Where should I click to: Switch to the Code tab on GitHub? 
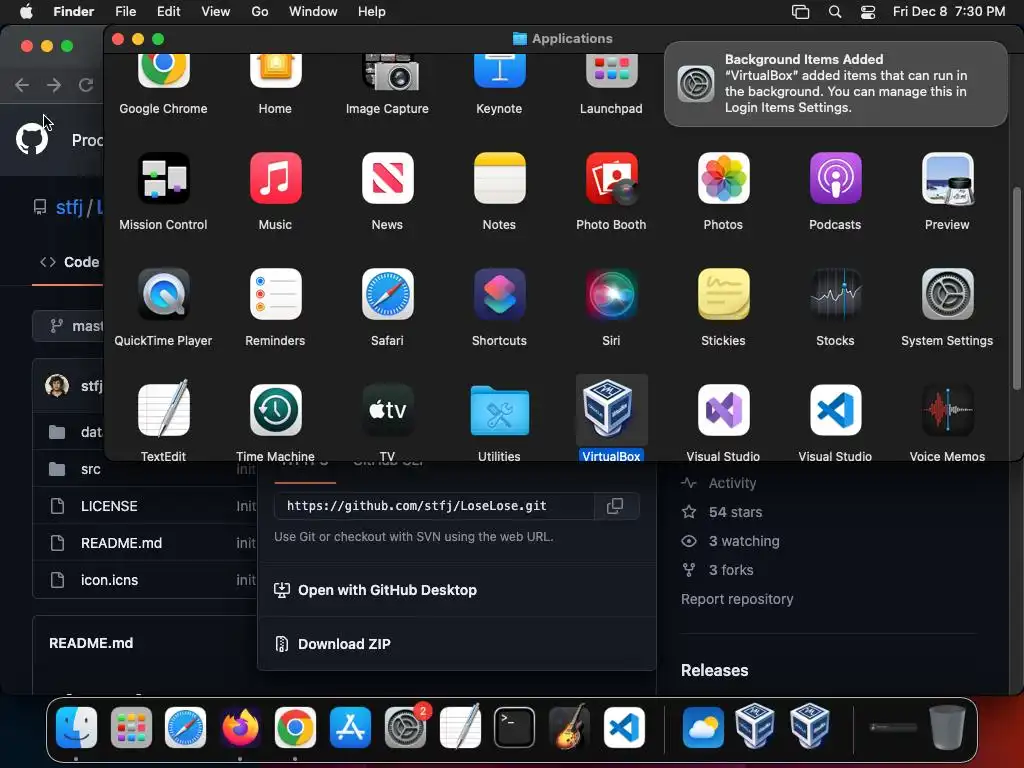pos(70,262)
